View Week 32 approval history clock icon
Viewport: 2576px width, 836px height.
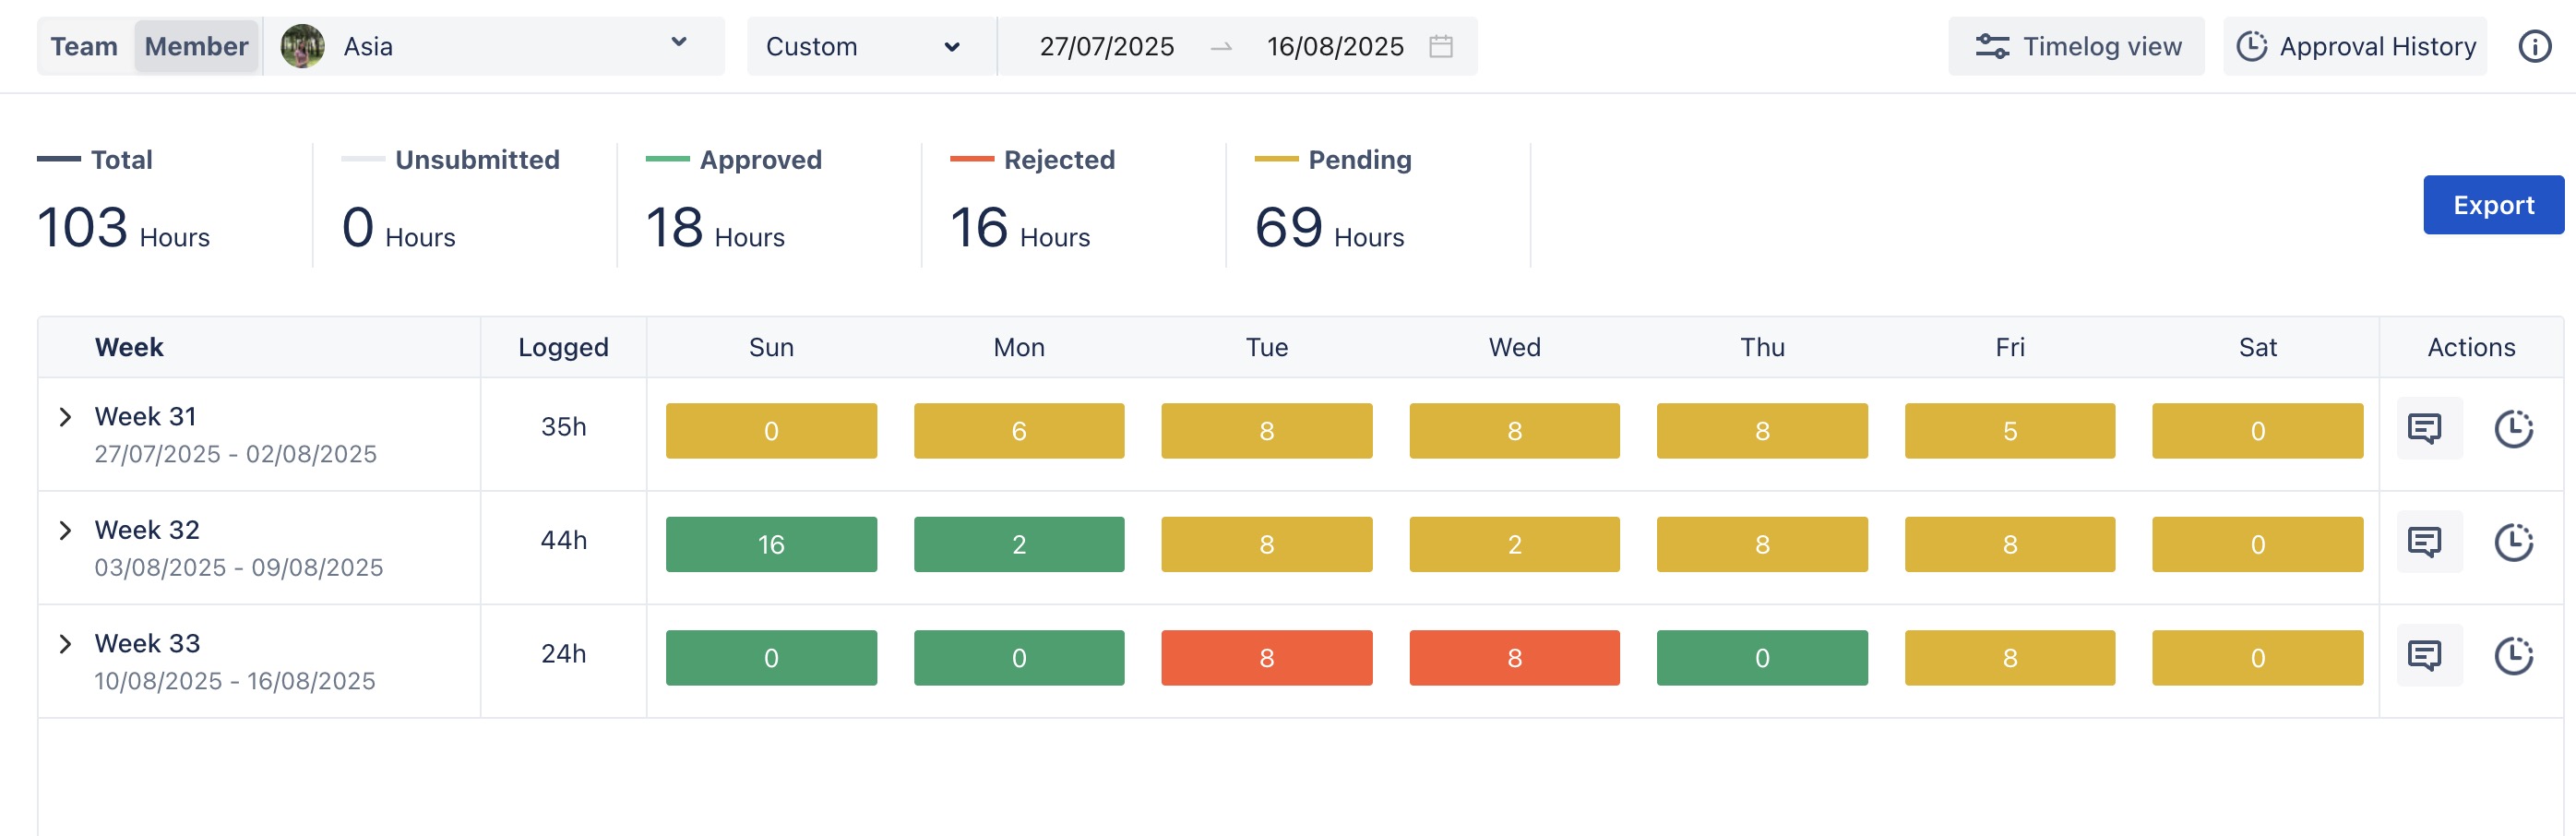(x=2512, y=543)
